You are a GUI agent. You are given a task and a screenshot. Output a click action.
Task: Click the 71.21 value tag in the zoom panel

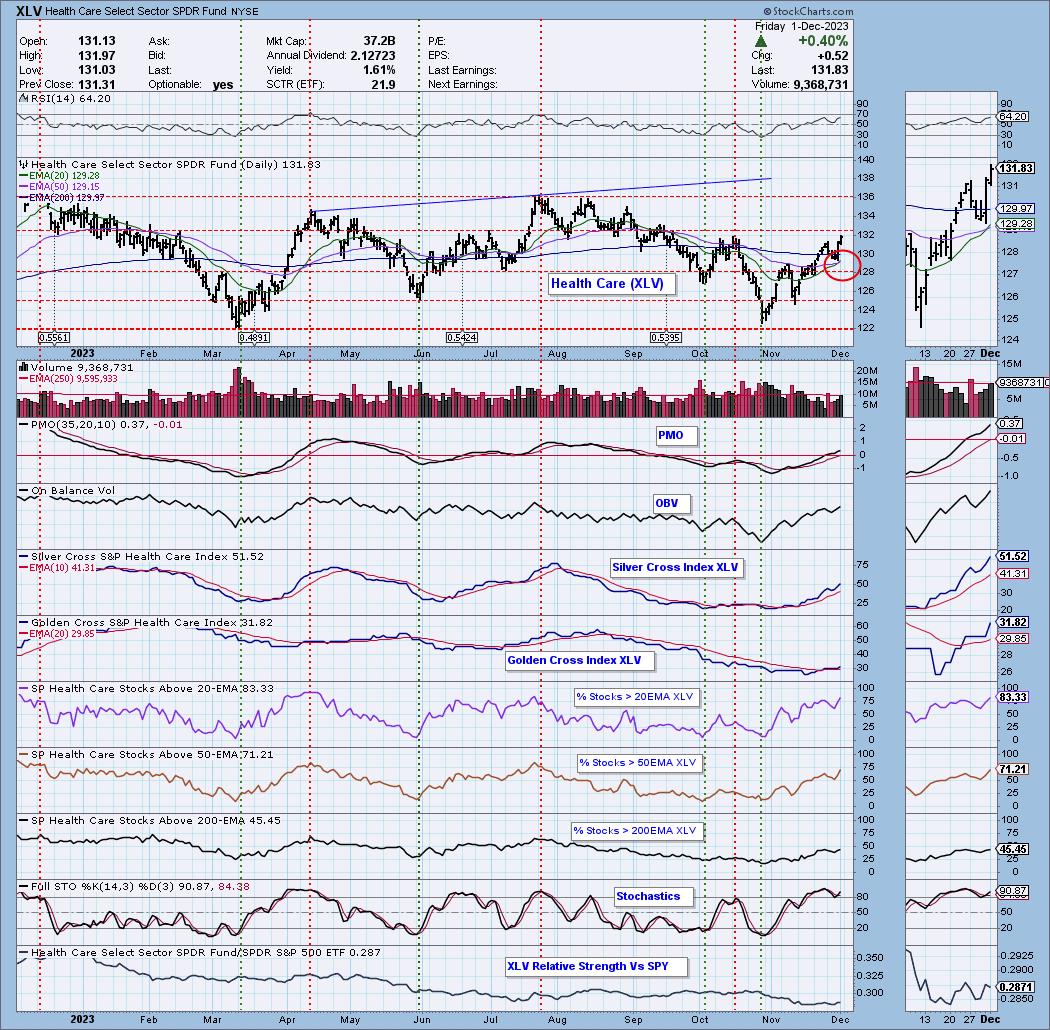[x=1012, y=769]
